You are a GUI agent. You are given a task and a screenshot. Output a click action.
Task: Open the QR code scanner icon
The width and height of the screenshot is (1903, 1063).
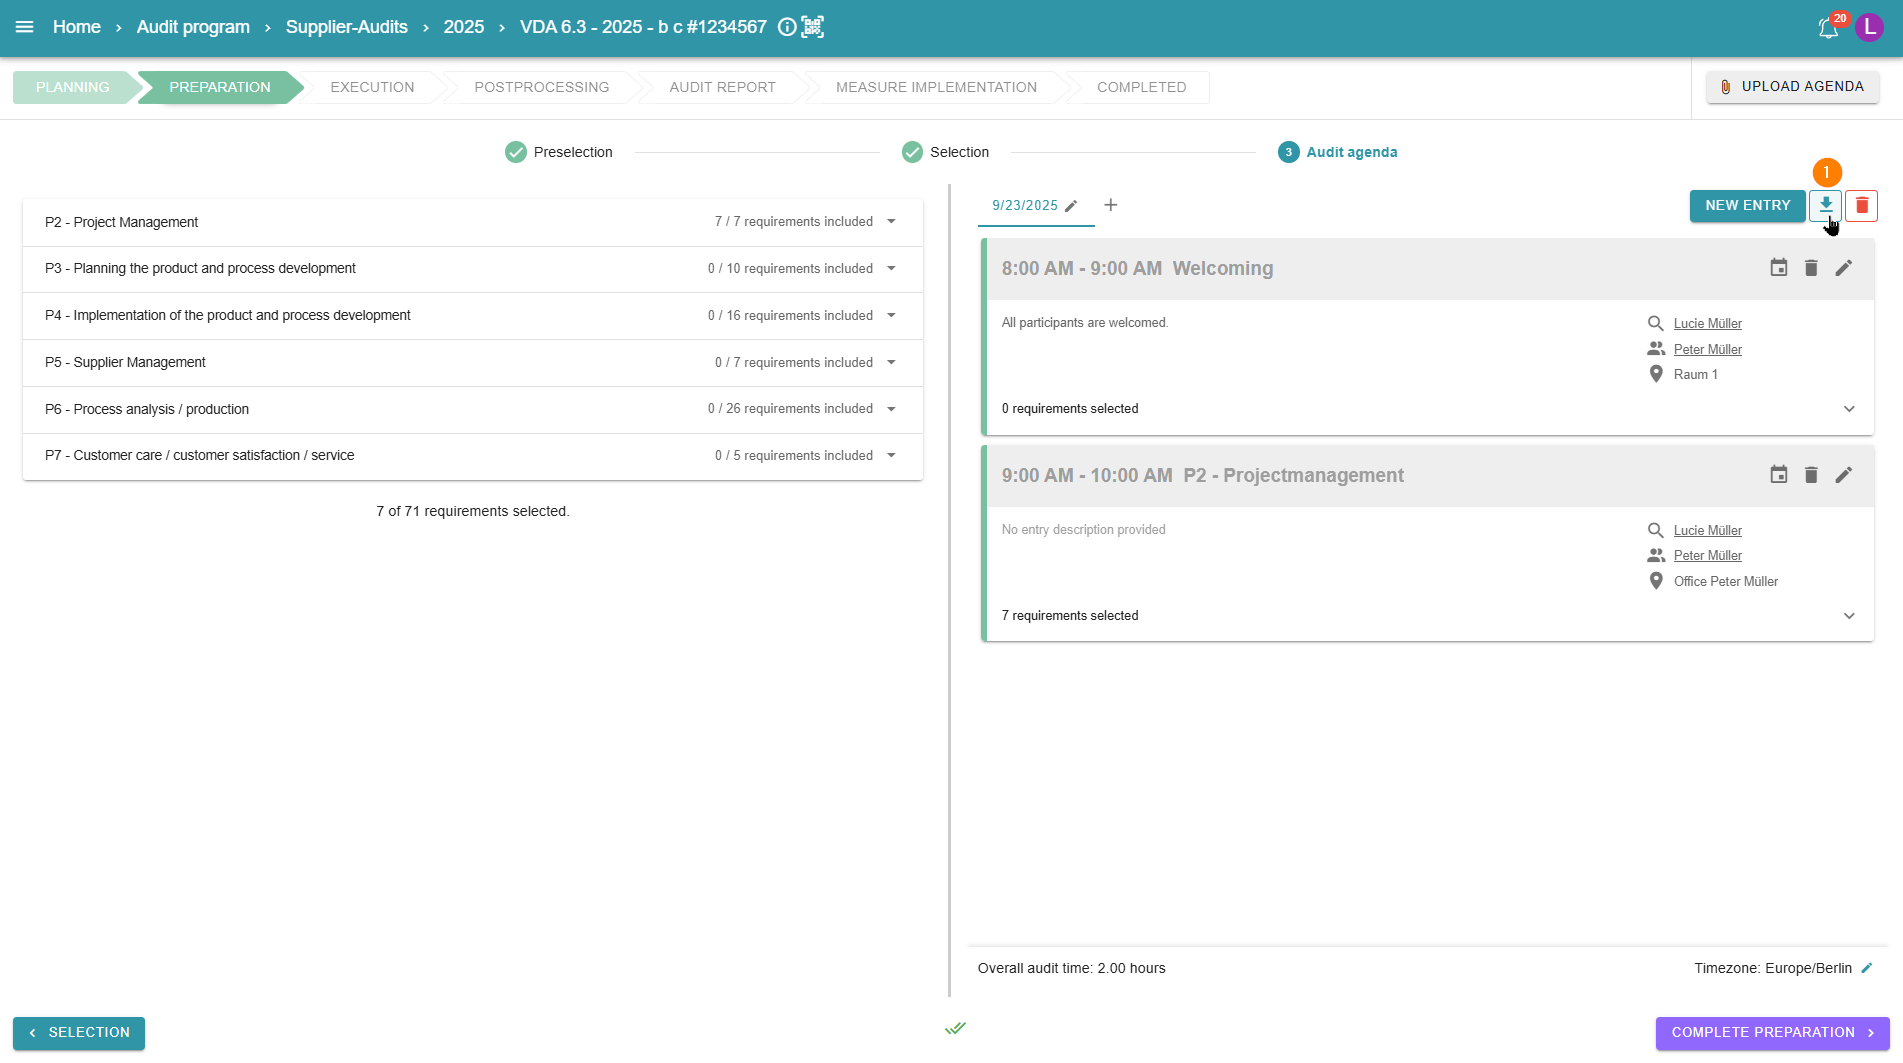click(813, 27)
